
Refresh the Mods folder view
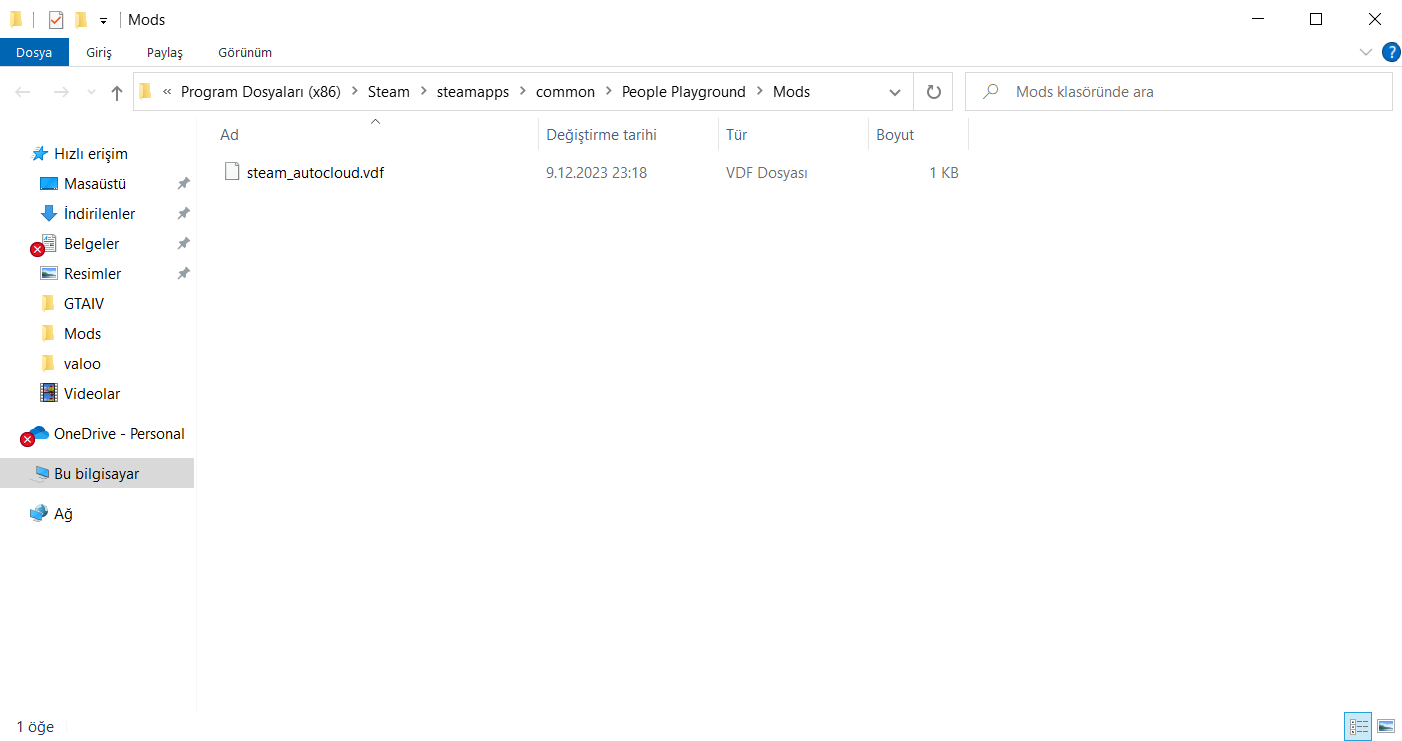(934, 92)
